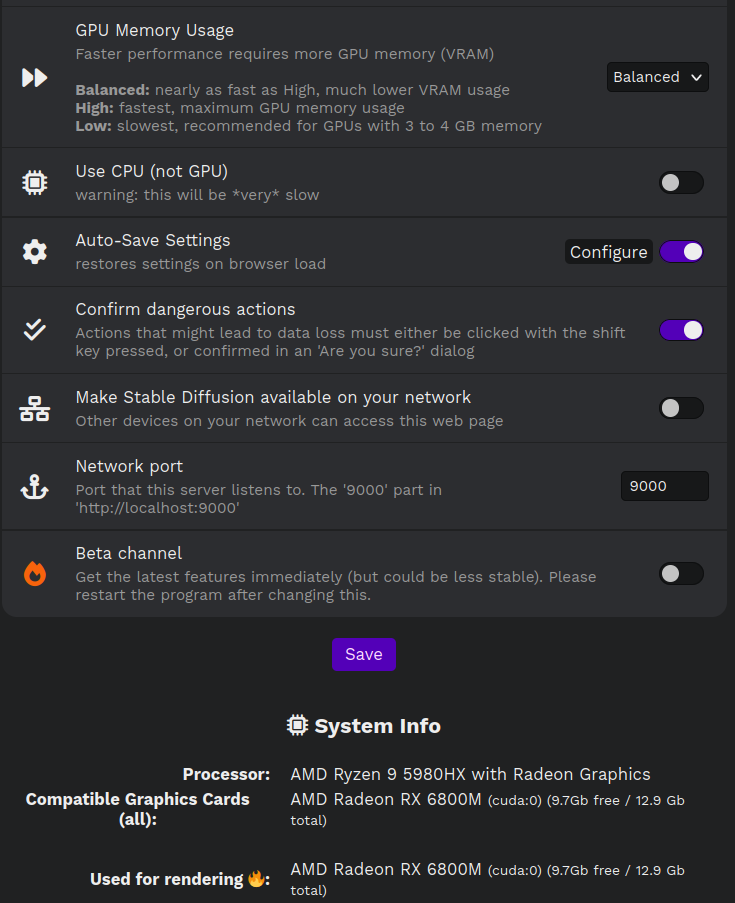The image size is (735, 903).
Task: Click the double checkmark icon beside Confirm dangerous actions
Action: (35, 330)
